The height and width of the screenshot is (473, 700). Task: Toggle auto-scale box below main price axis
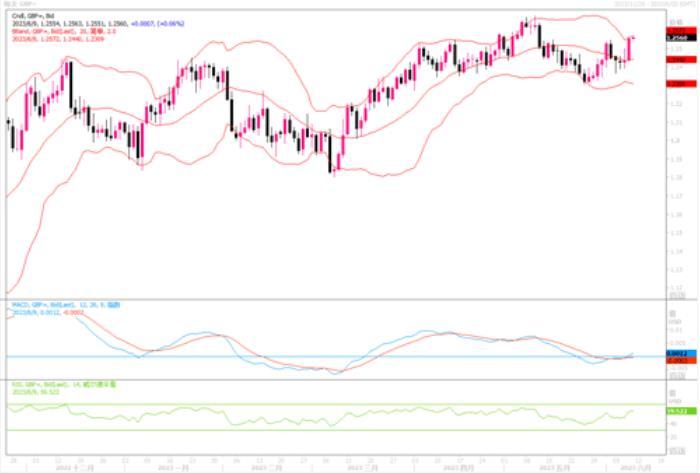click(677, 296)
